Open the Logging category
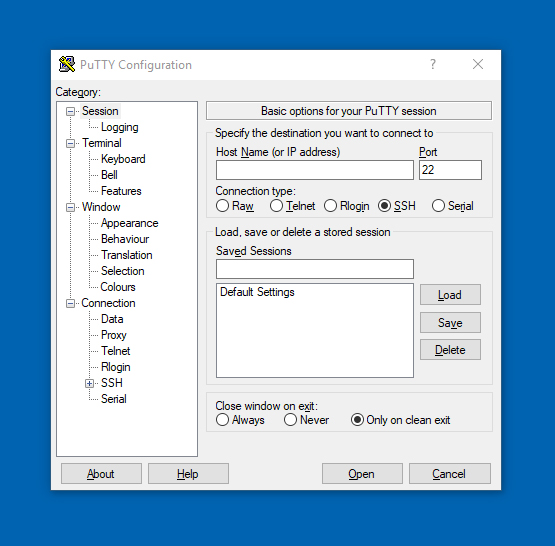The height and width of the screenshot is (546, 555). coord(120,127)
